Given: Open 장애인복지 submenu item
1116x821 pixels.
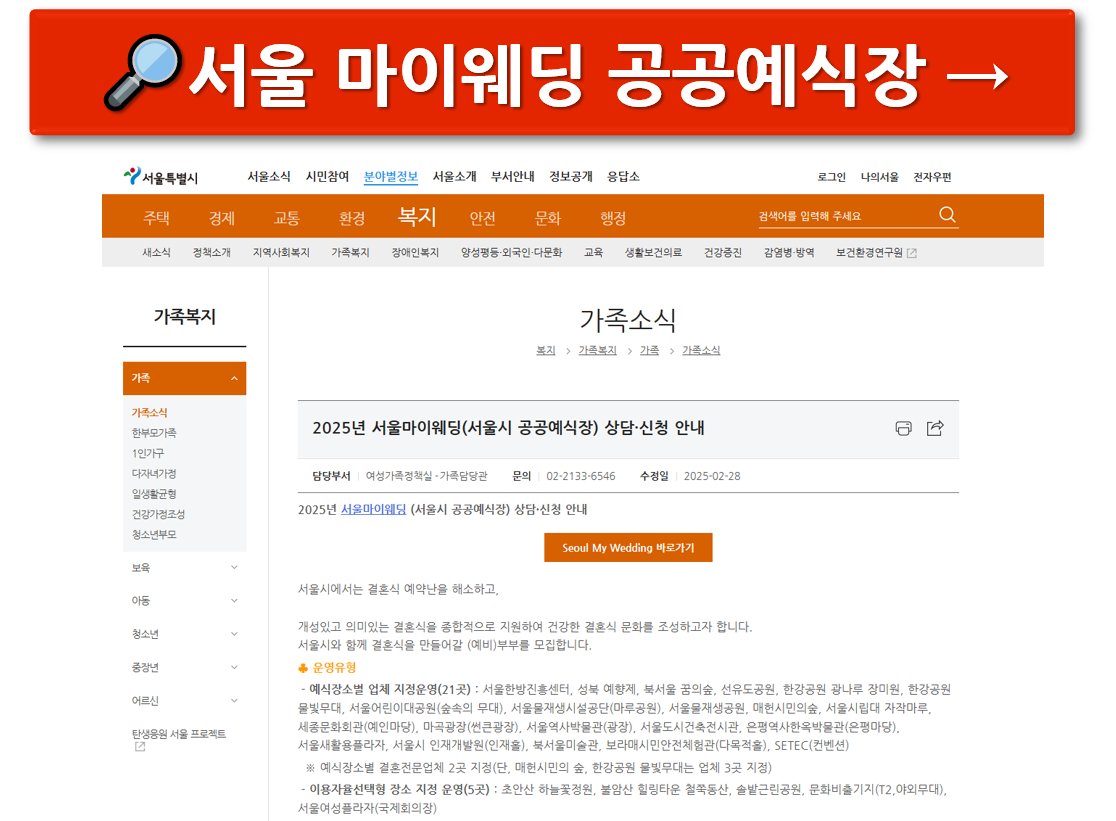Looking at the screenshot, I should [x=415, y=253].
